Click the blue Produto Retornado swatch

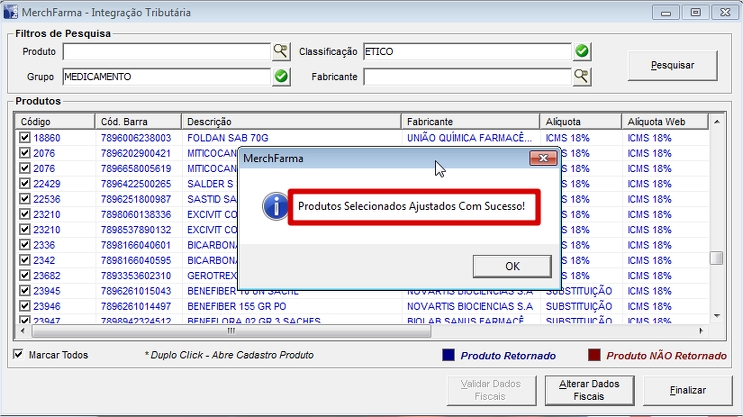(449, 355)
